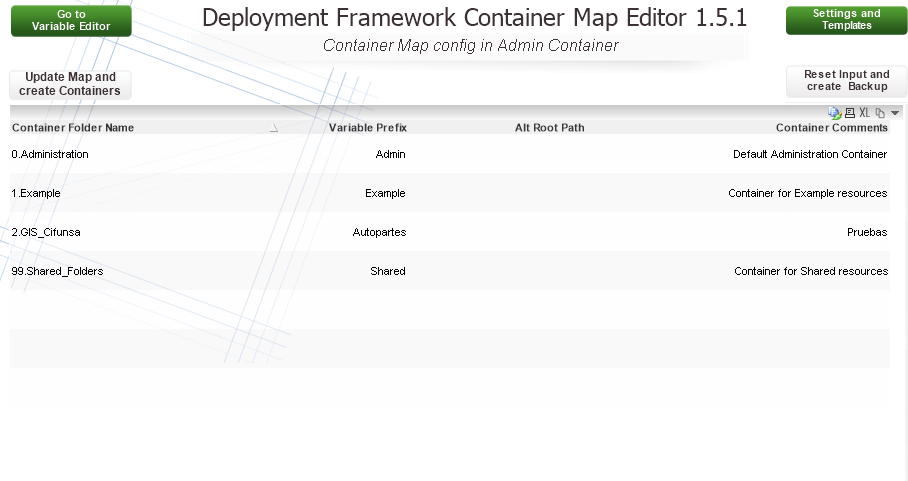The height and width of the screenshot is (481, 908).
Task: Click the Pruebas comment cell
Action: pos(866,232)
